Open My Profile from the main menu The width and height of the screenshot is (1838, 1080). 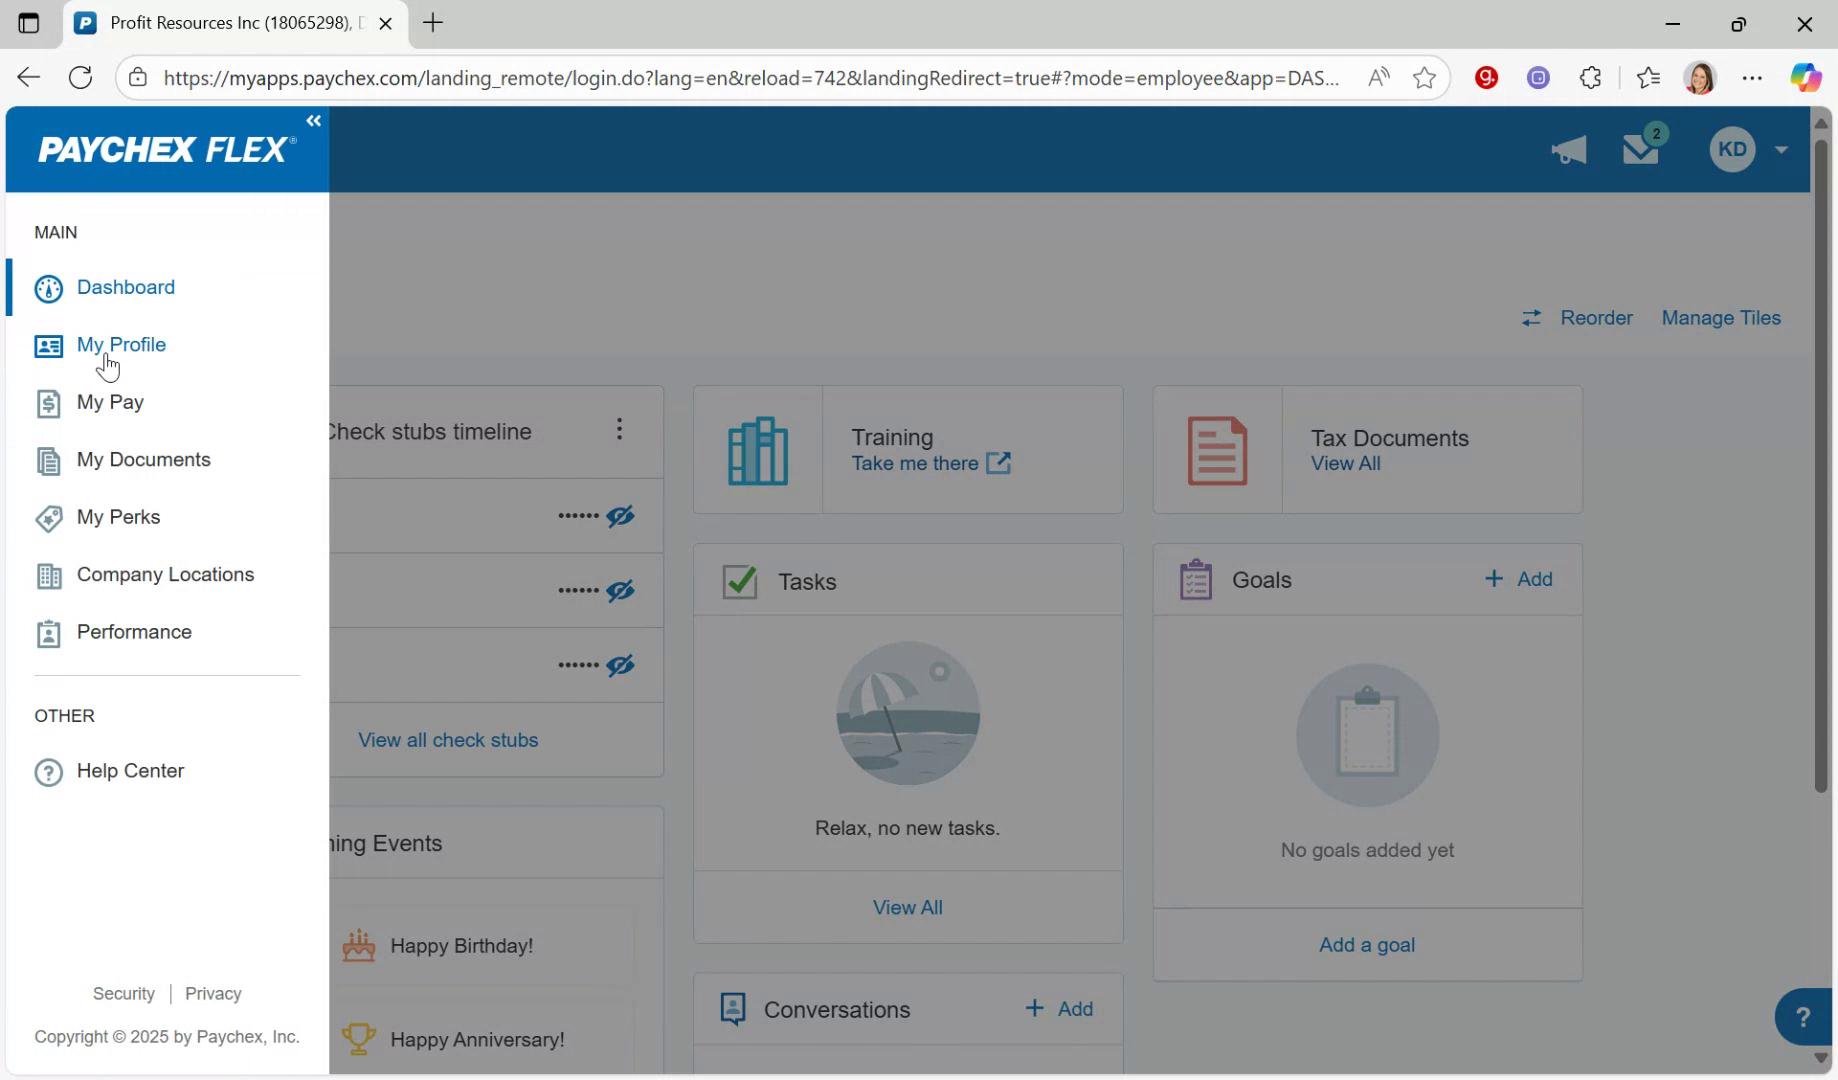tap(121, 344)
